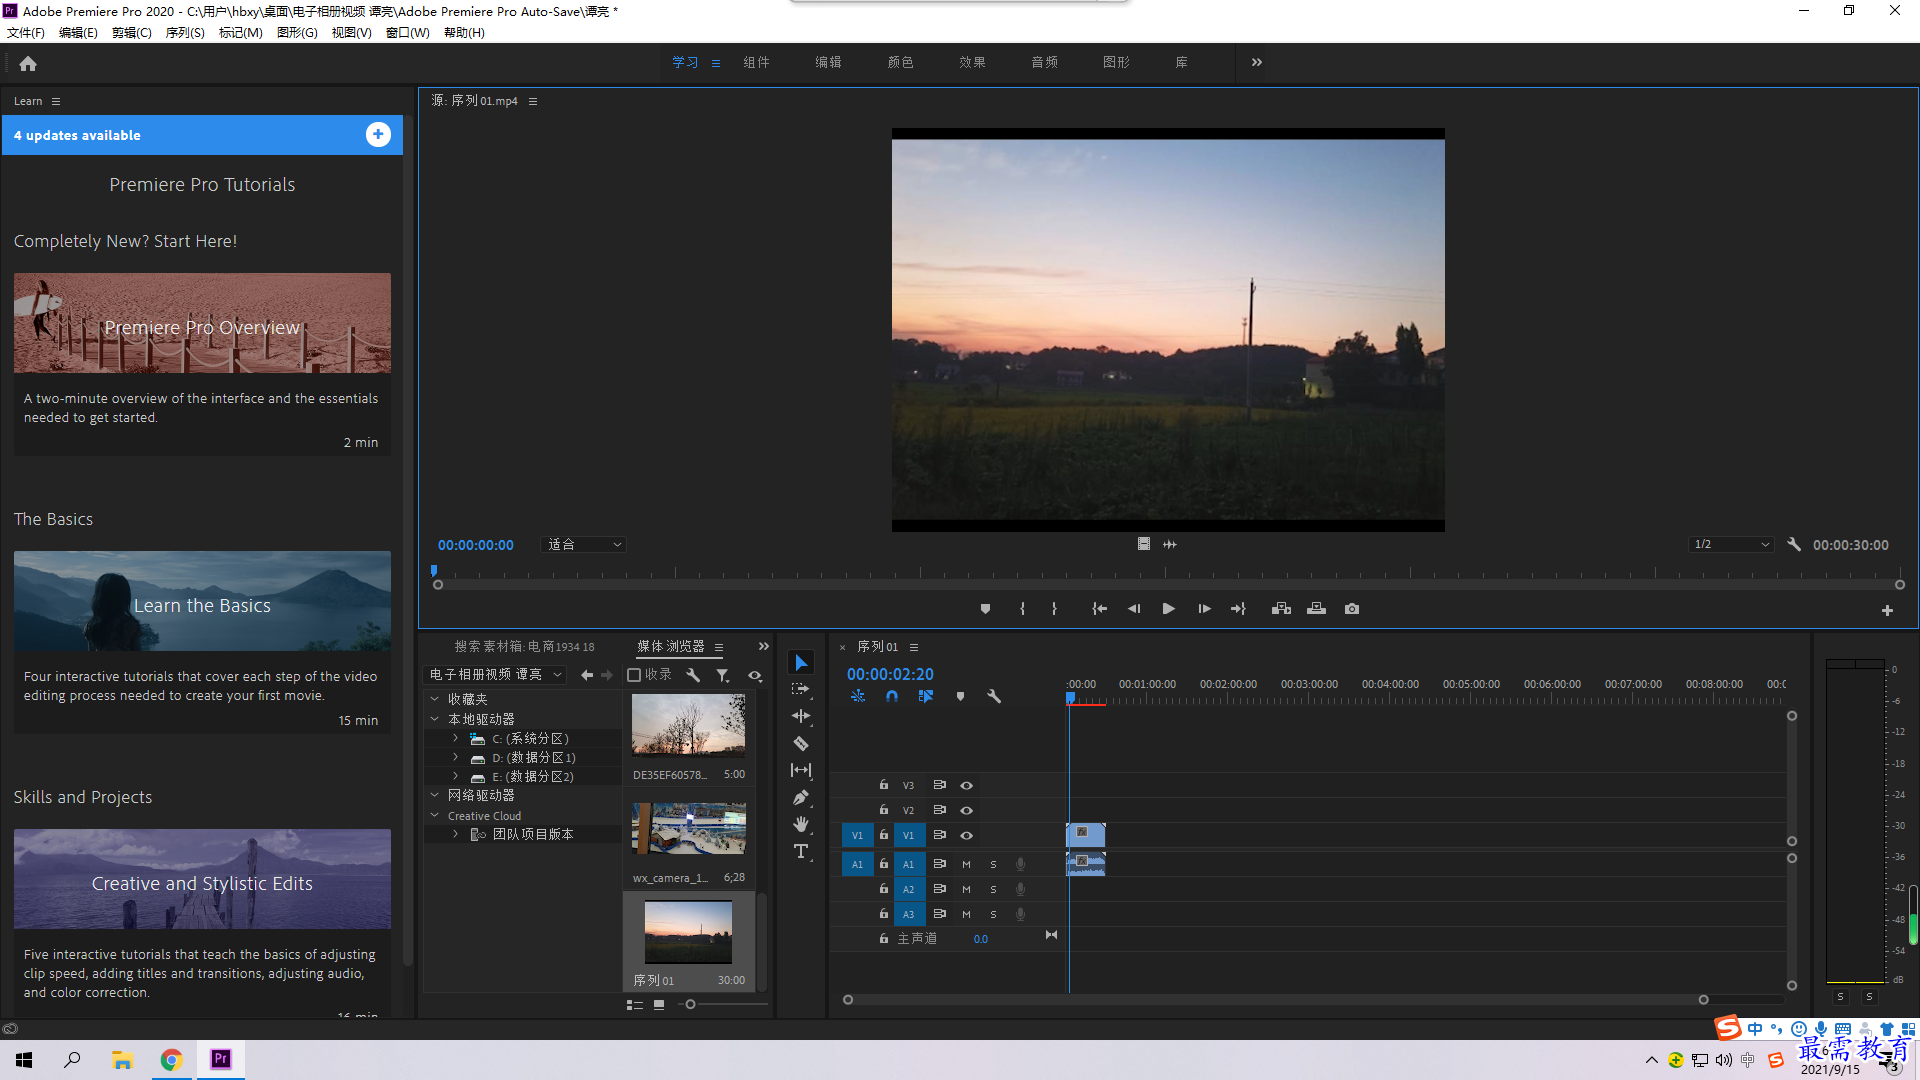Adjust the thumbnail size slider

coord(690,1005)
